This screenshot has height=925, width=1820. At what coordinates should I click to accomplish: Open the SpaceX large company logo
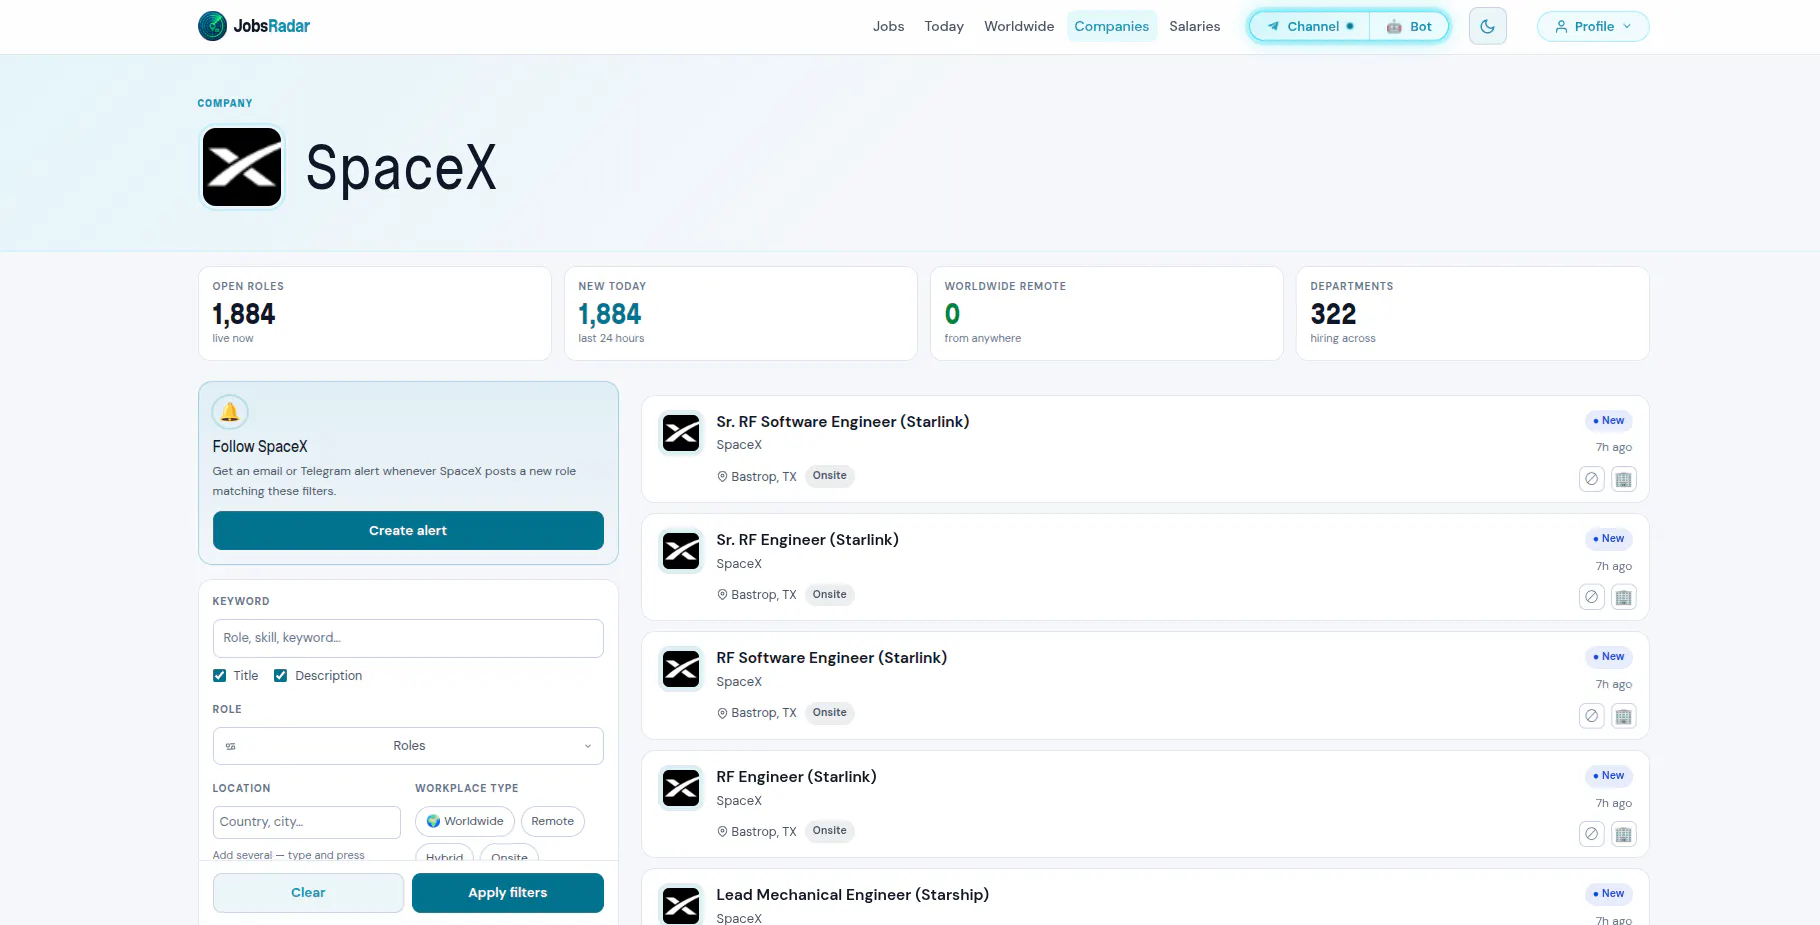pyautogui.click(x=242, y=167)
